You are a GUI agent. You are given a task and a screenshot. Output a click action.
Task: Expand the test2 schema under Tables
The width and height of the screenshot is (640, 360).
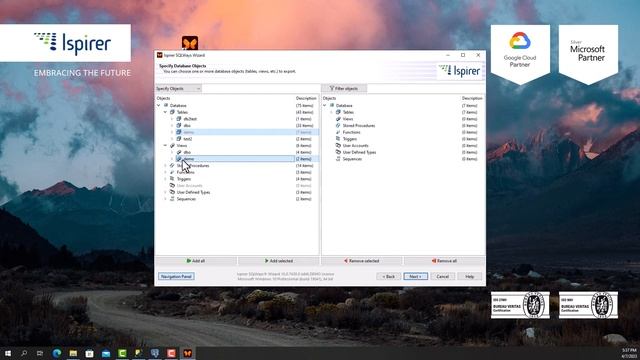coord(172,139)
